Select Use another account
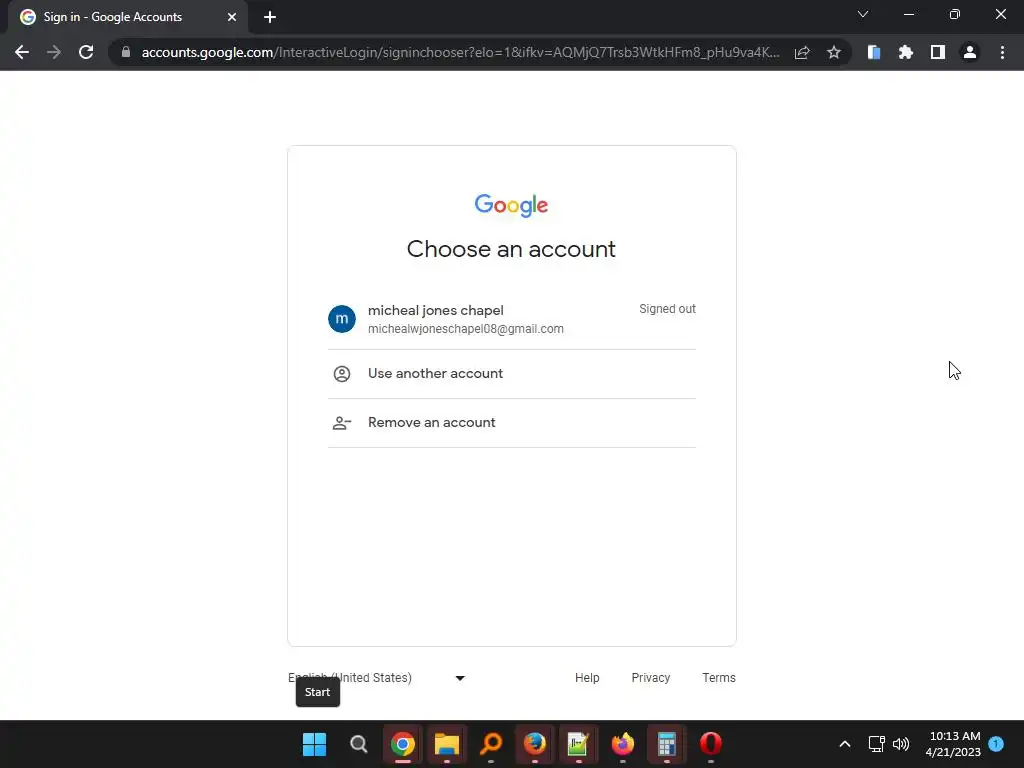This screenshot has width=1024, height=768. [x=511, y=374]
